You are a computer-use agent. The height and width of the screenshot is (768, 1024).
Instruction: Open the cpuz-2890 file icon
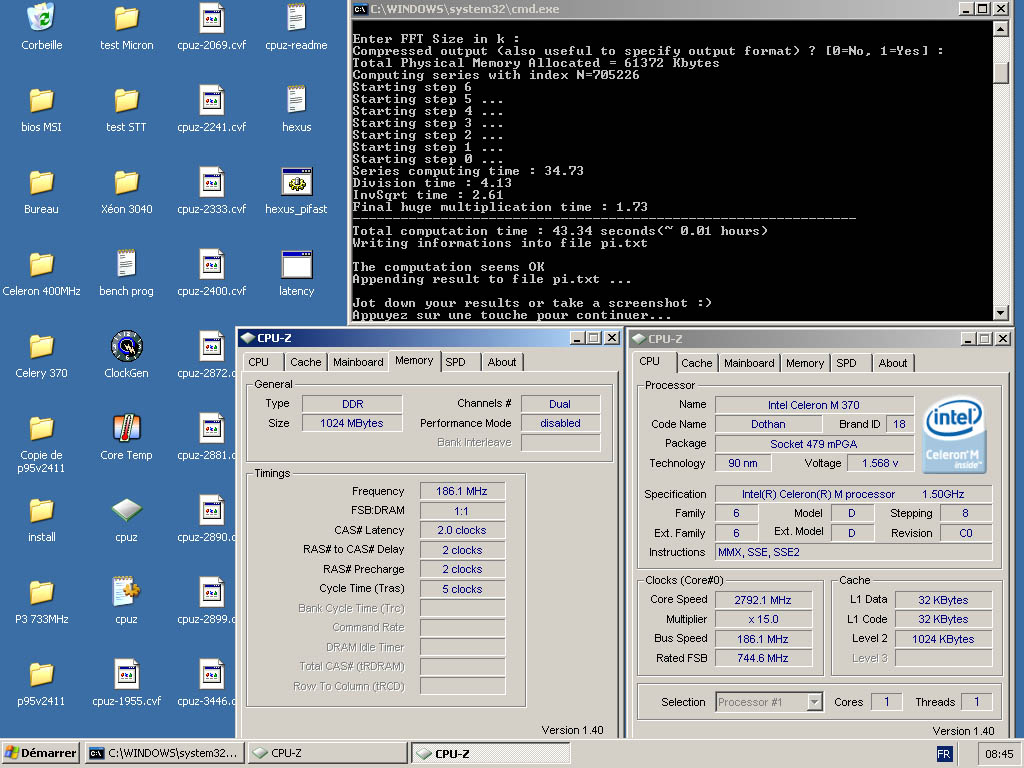pyautogui.click(x=212, y=511)
